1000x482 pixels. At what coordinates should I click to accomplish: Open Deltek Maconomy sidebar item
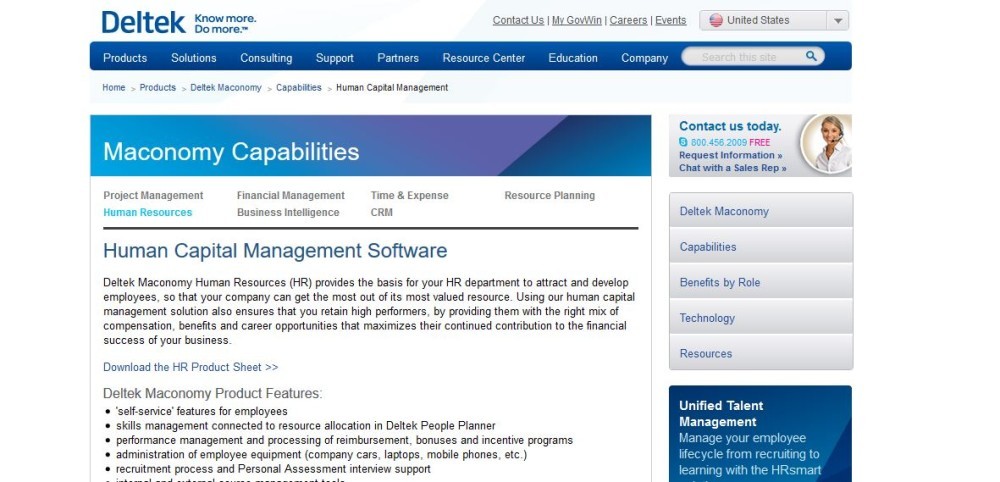tap(761, 211)
